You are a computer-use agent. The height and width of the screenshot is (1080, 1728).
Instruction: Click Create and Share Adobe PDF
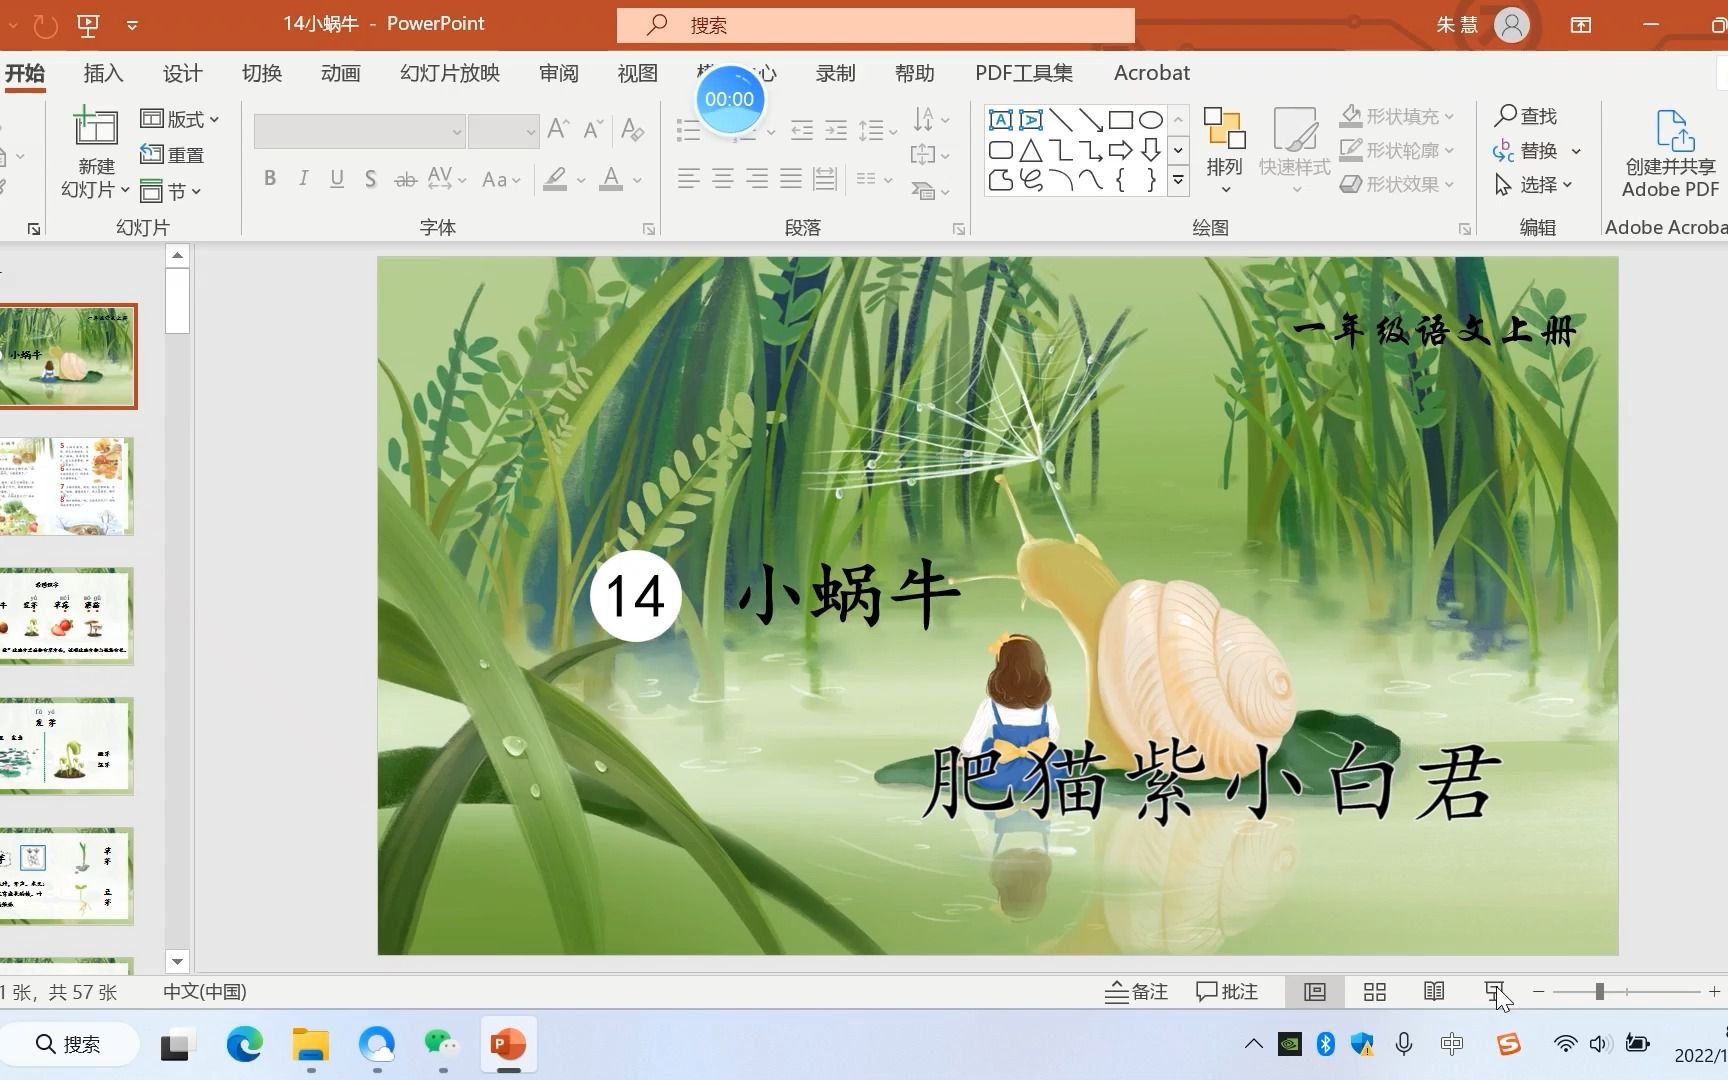click(1670, 153)
